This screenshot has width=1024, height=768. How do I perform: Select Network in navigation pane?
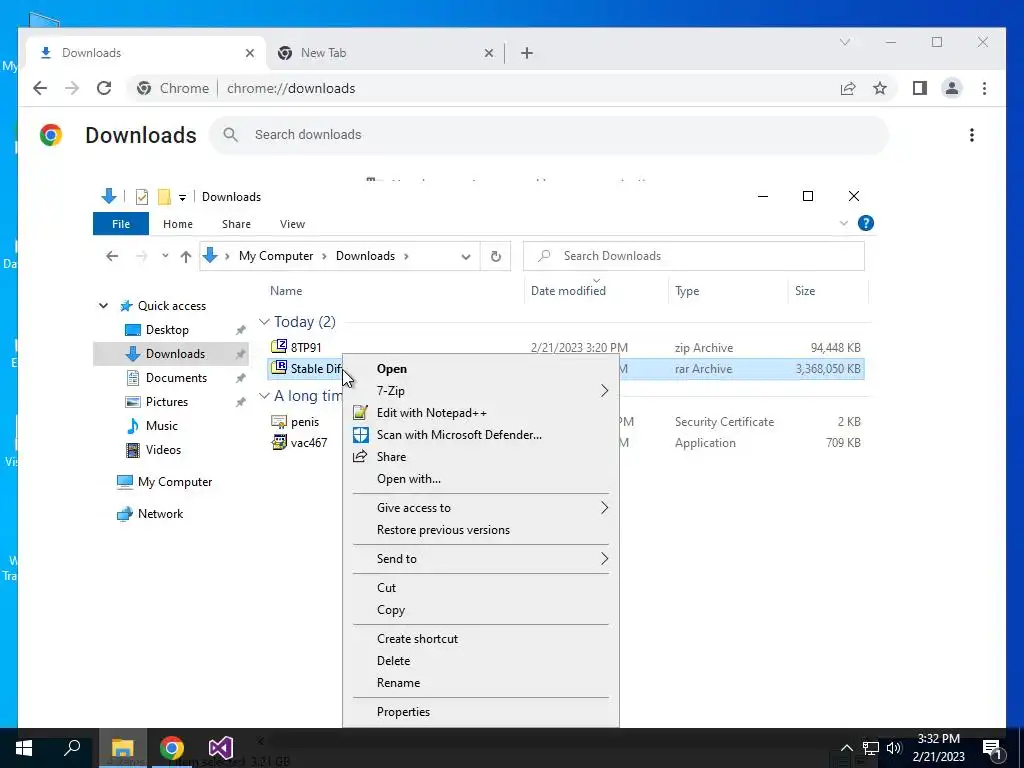click(160, 514)
